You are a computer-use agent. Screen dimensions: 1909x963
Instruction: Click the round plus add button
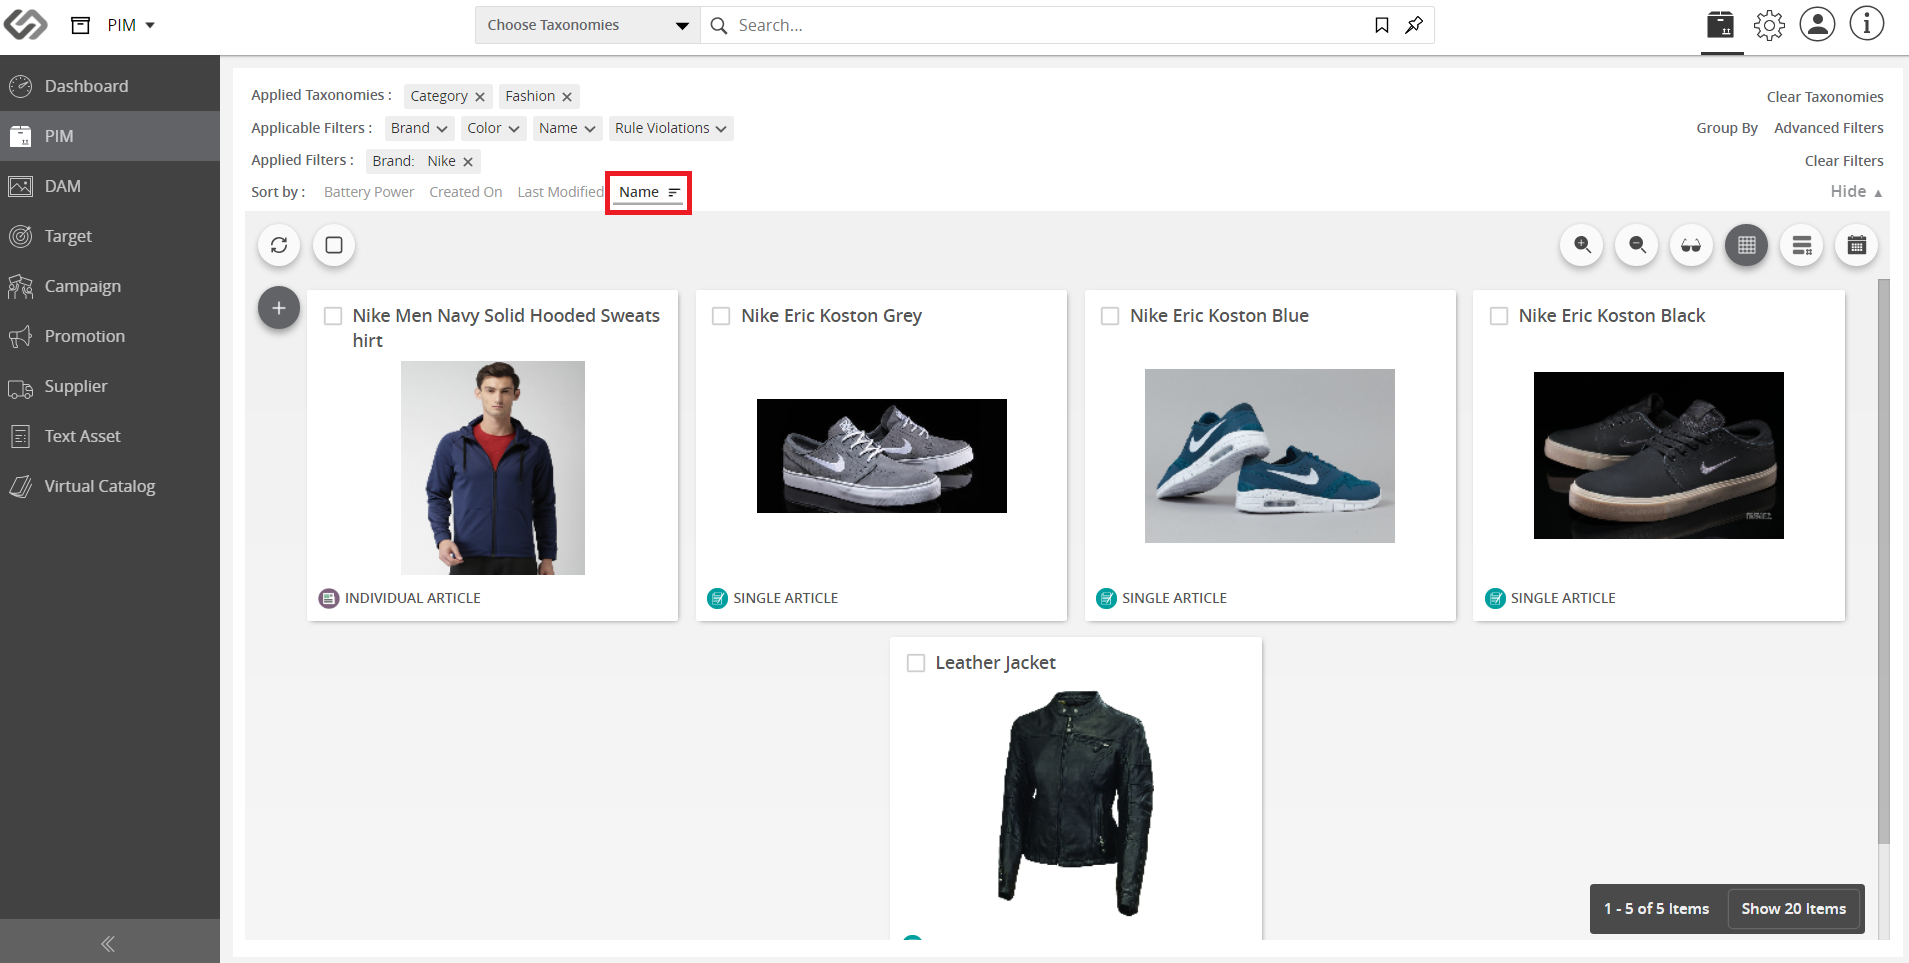click(279, 308)
